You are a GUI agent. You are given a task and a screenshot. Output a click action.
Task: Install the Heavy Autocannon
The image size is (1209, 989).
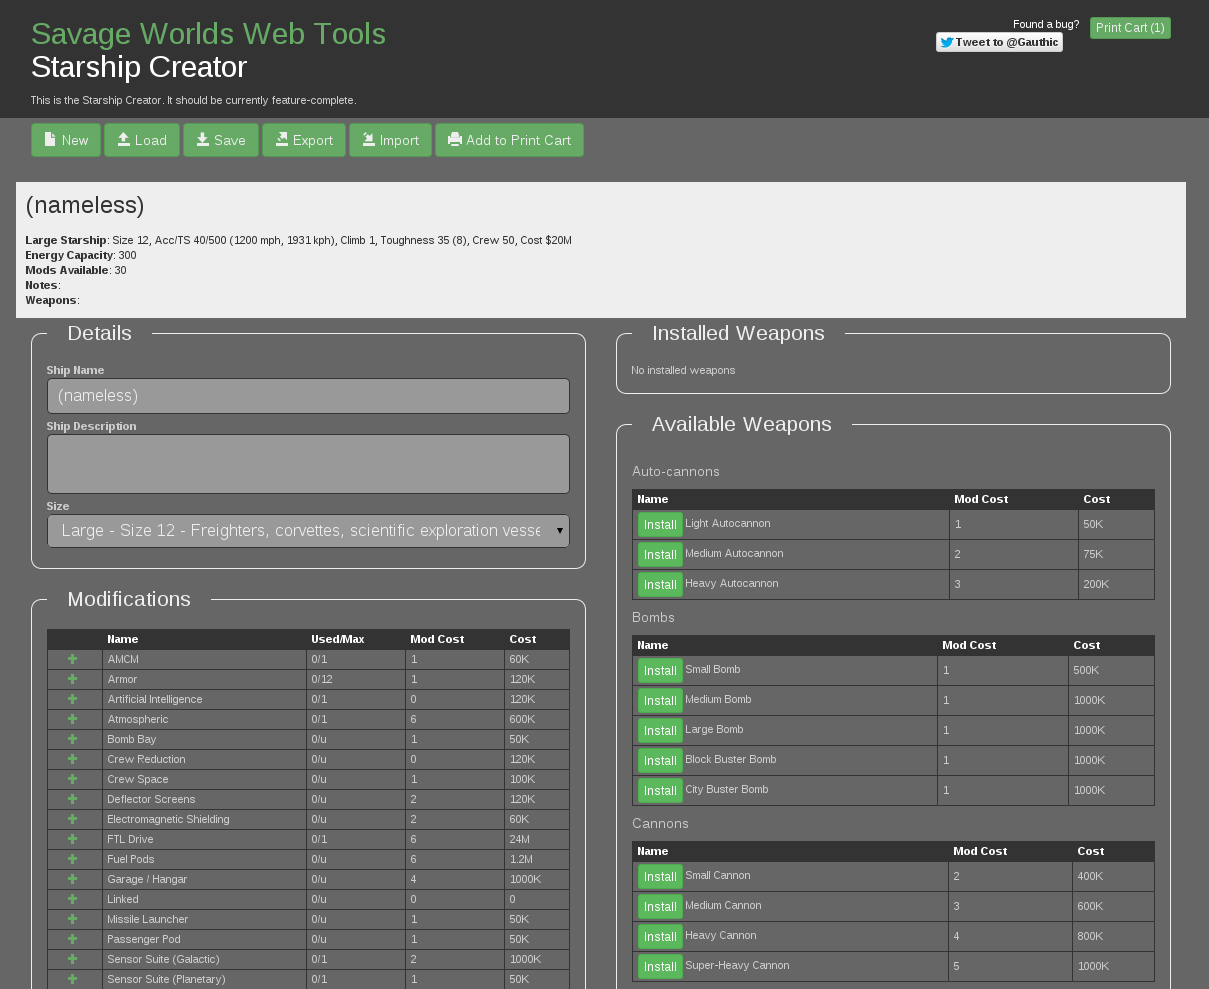(660, 585)
